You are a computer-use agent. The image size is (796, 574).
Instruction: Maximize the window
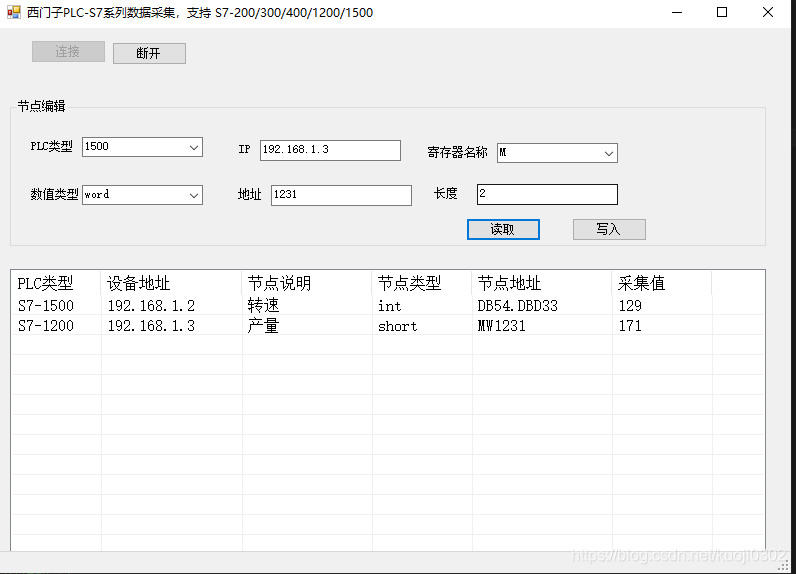click(722, 12)
